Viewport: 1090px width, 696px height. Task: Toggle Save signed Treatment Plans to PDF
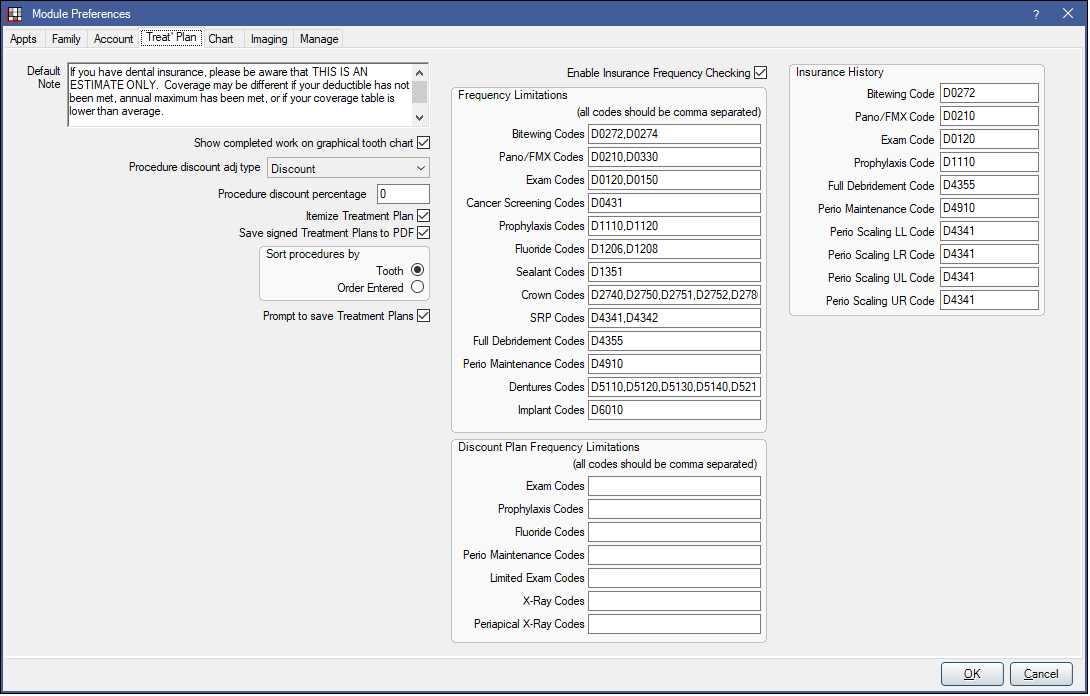point(423,233)
